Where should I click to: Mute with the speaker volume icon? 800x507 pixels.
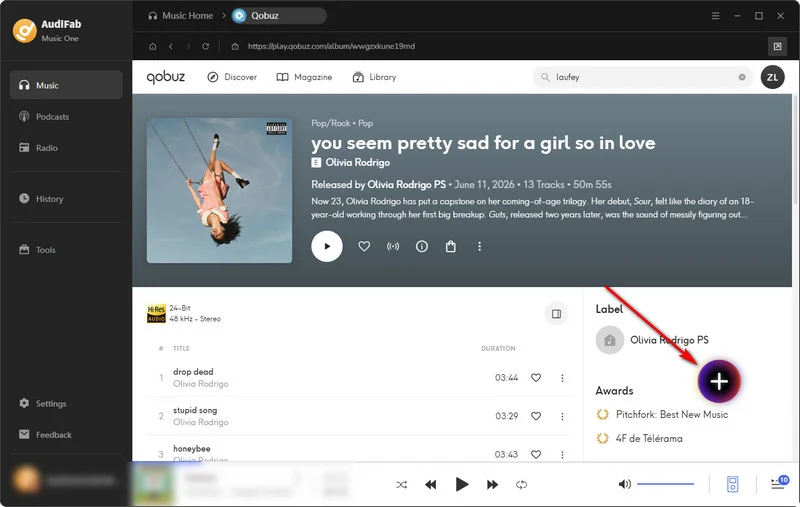pos(624,484)
